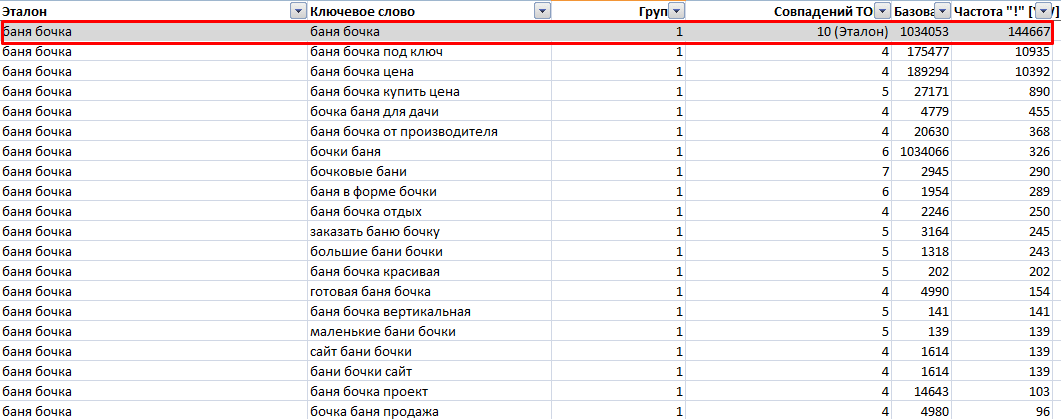The height and width of the screenshot is (419, 1061).
Task: Open the Группа column filter arrow
Action: [x=676, y=11]
